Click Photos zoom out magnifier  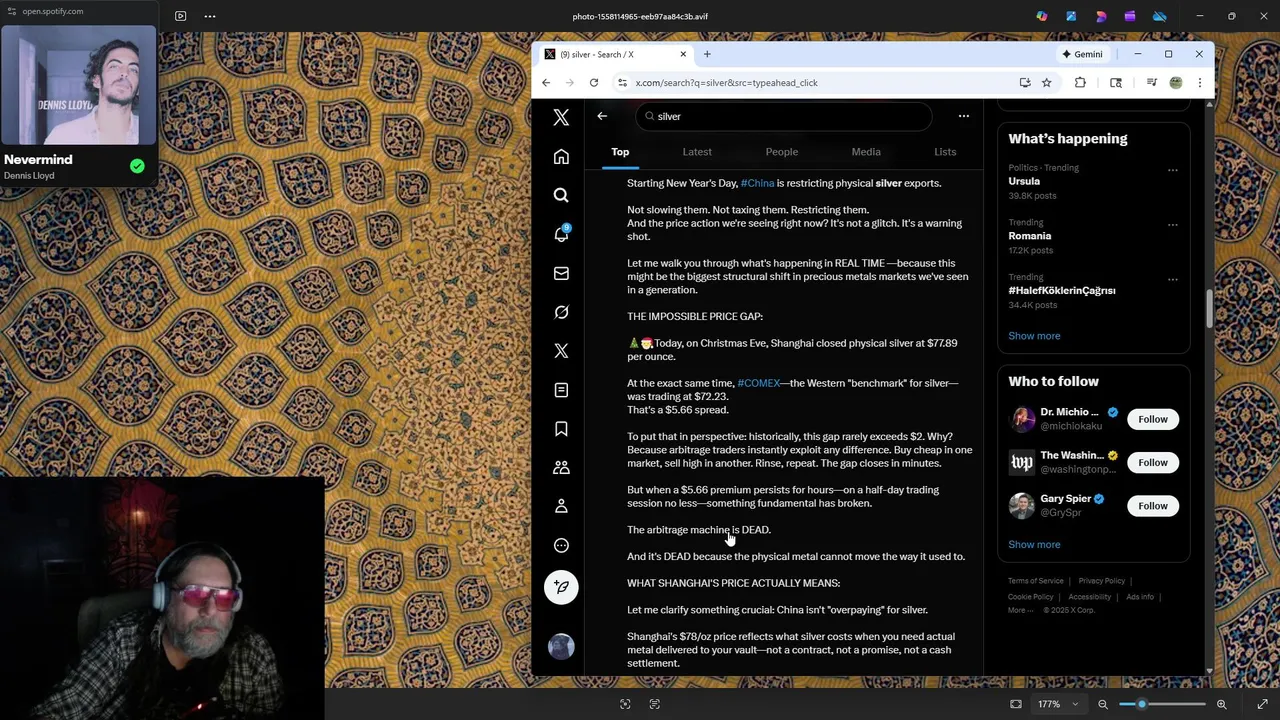1103,704
